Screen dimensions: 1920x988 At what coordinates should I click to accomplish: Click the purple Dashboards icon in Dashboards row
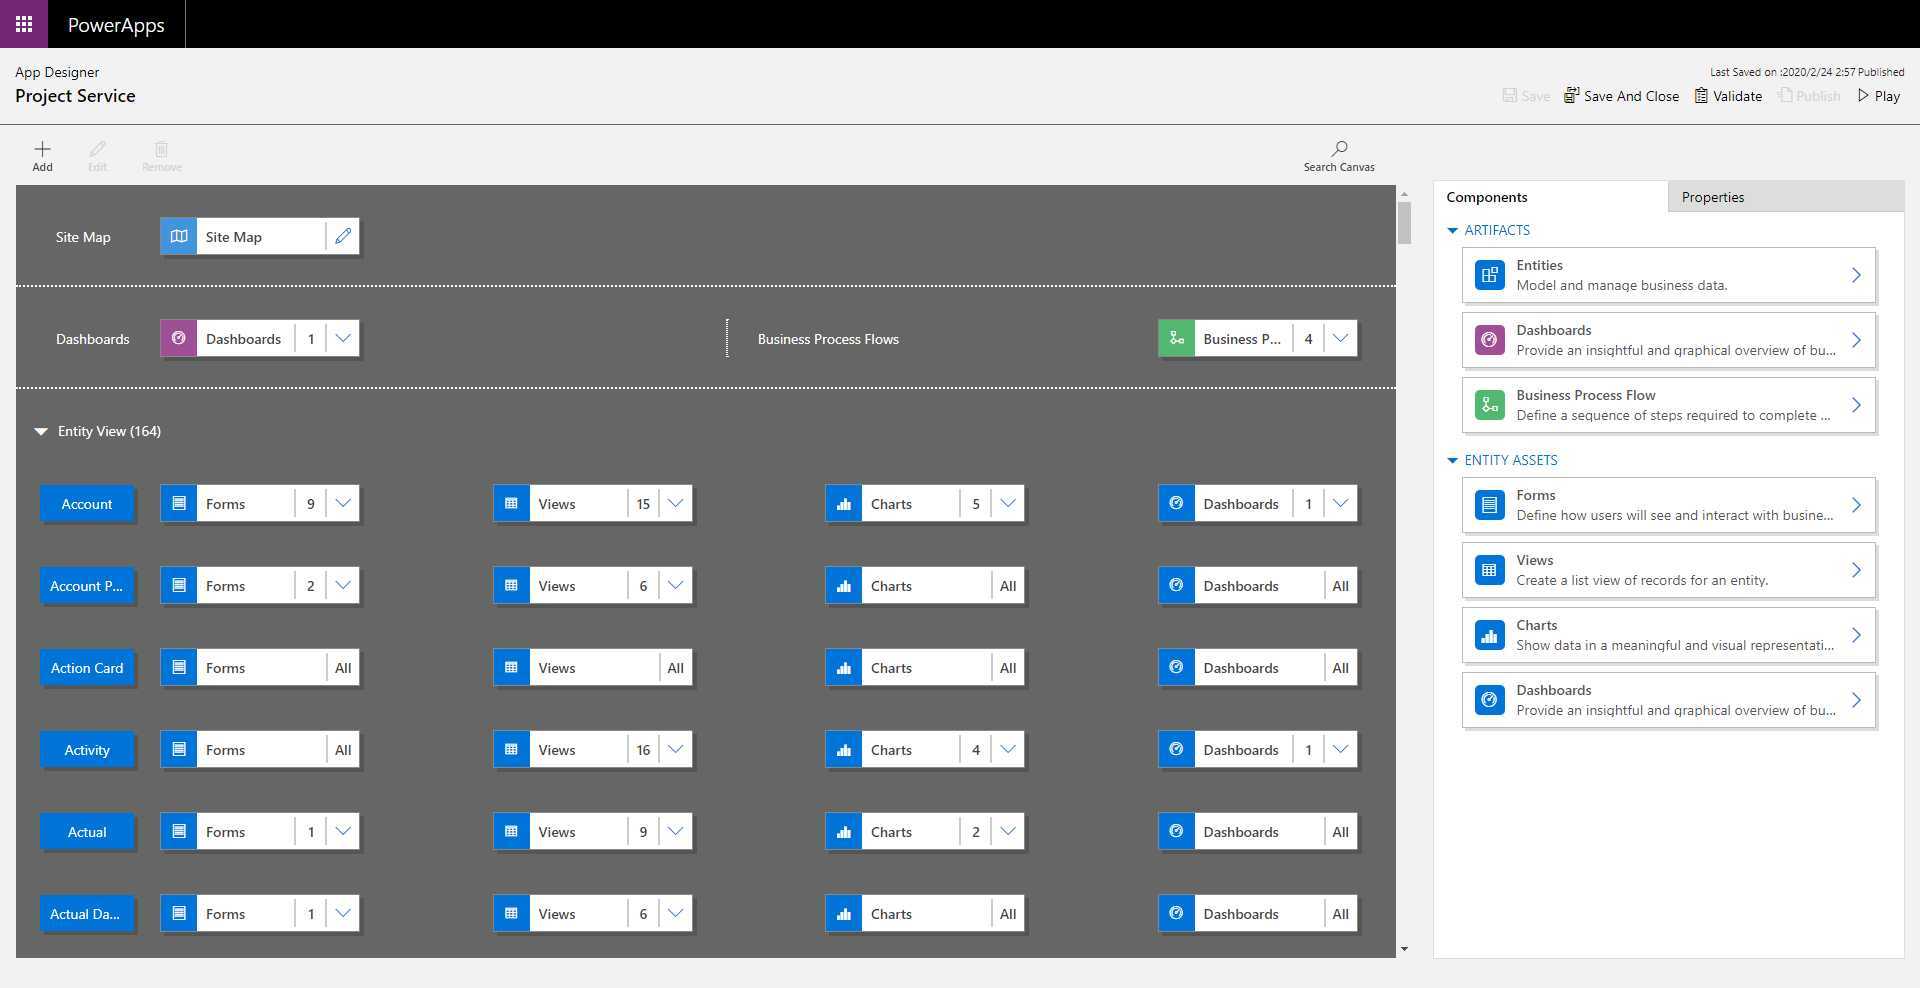pos(179,339)
